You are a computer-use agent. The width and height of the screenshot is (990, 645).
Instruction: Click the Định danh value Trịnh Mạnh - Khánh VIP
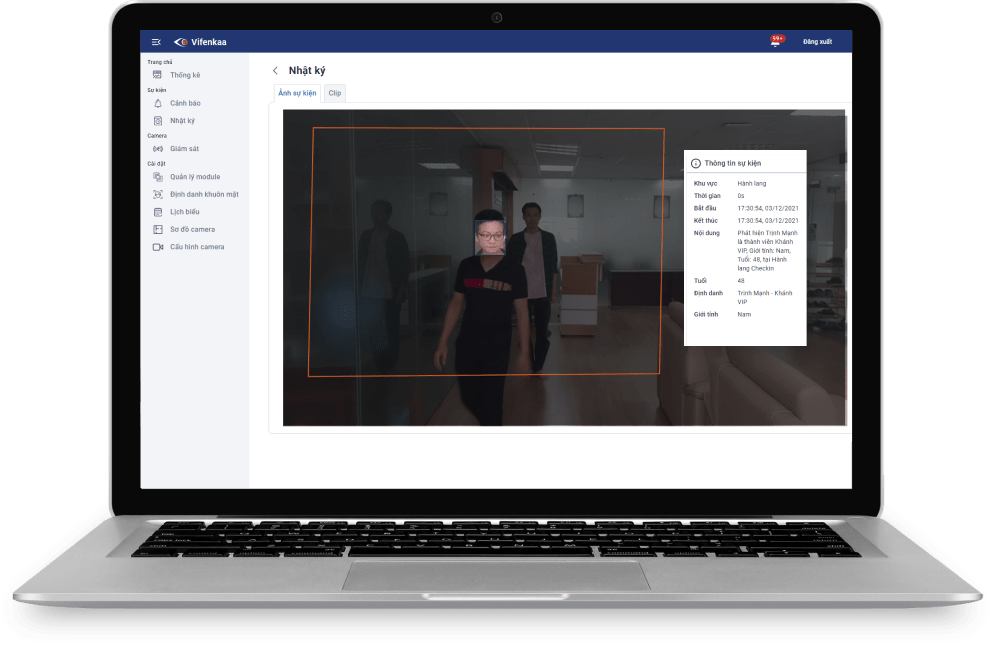pos(764,297)
